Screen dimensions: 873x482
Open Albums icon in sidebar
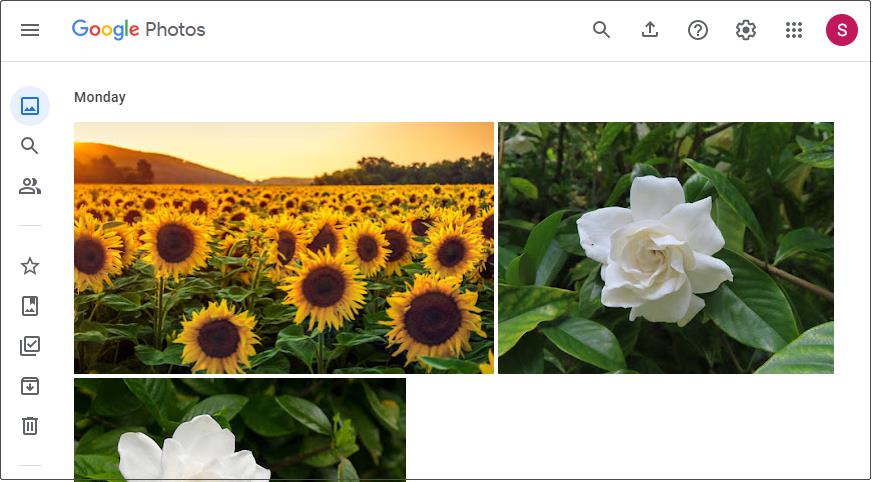point(30,306)
